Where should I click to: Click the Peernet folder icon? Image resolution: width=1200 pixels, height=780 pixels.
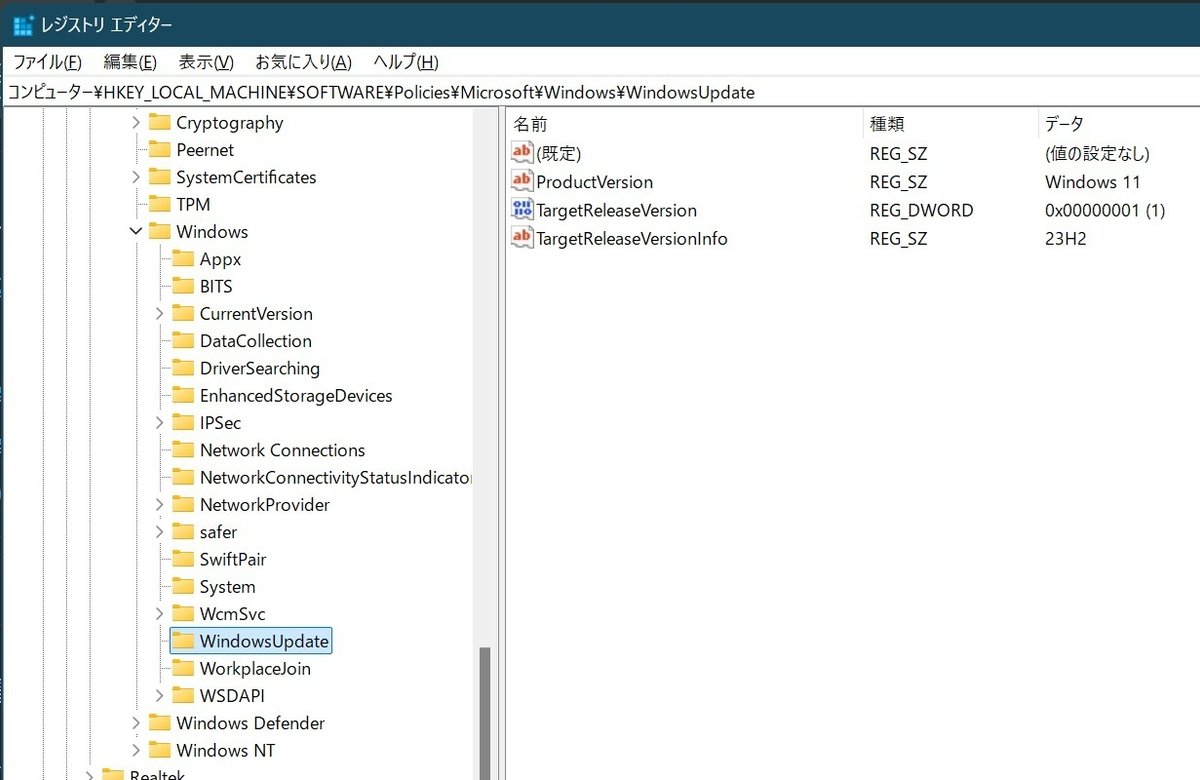point(160,150)
